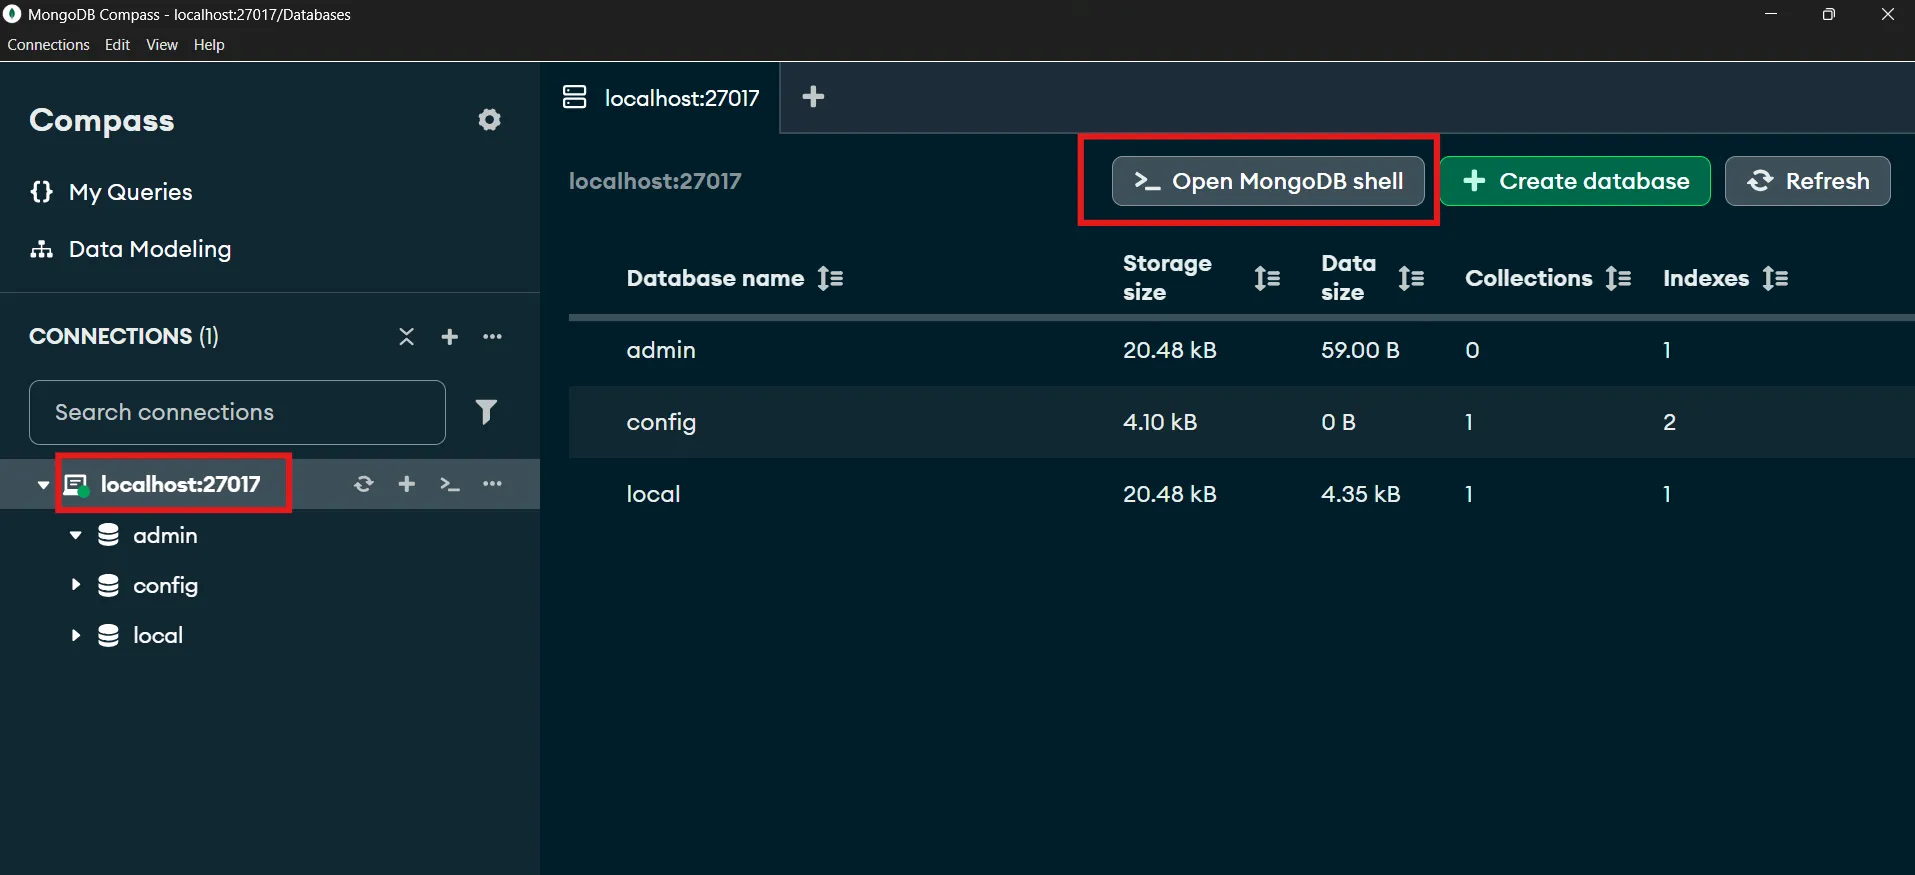Open connections filter funnel icon
This screenshot has height=875, width=1915.
click(486, 412)
